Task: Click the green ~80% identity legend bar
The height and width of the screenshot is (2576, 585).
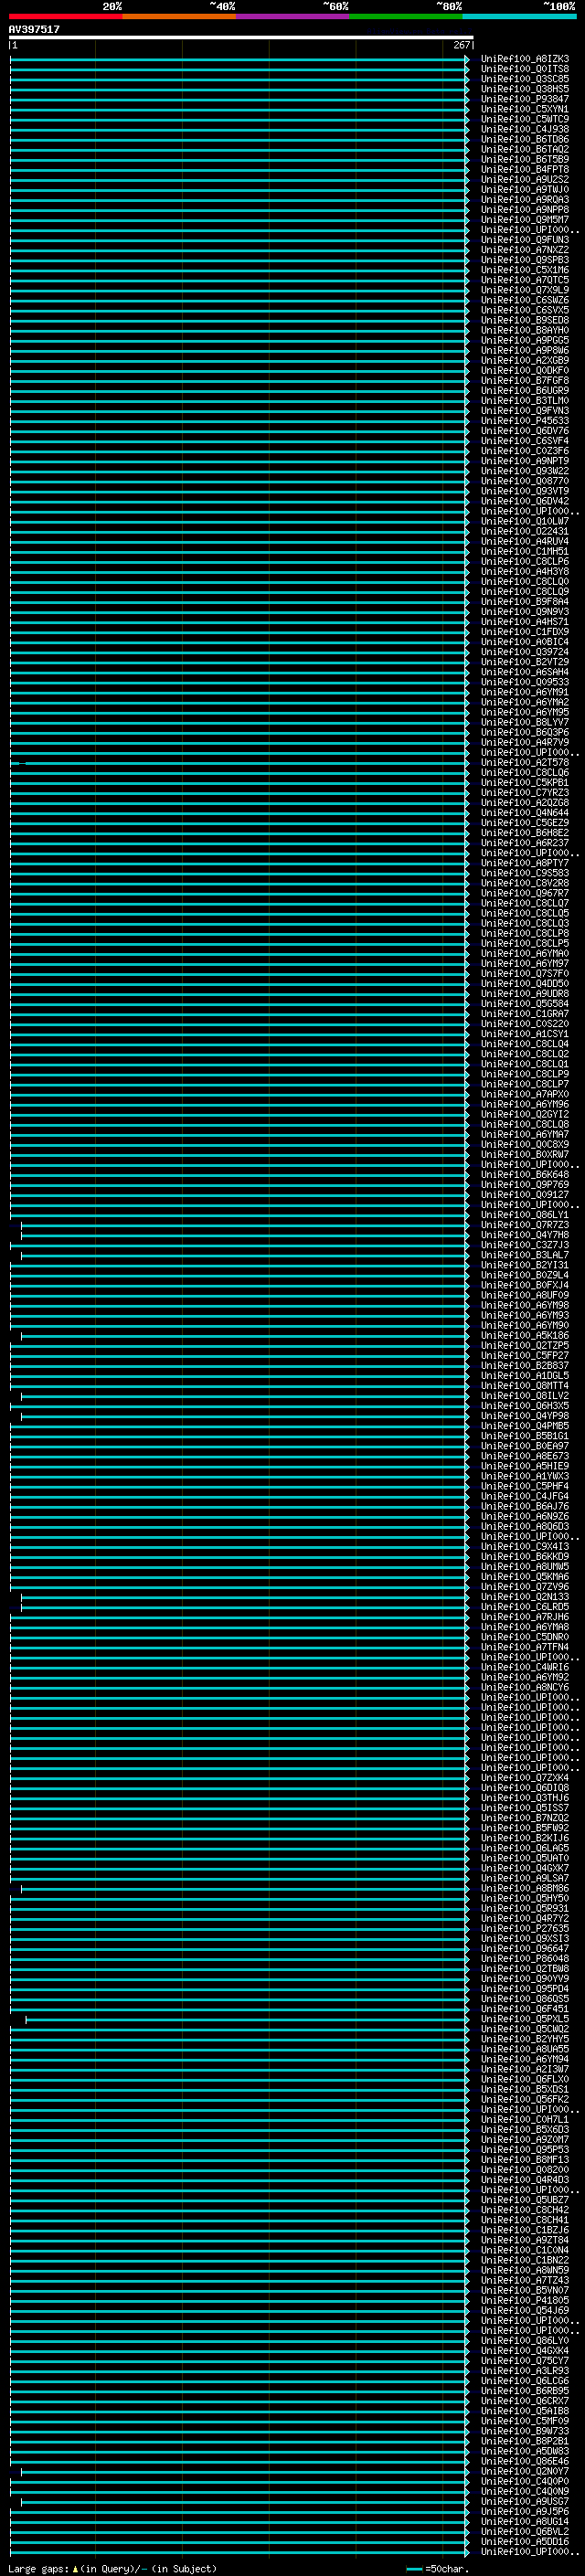Action: click(x=406, y=16)
